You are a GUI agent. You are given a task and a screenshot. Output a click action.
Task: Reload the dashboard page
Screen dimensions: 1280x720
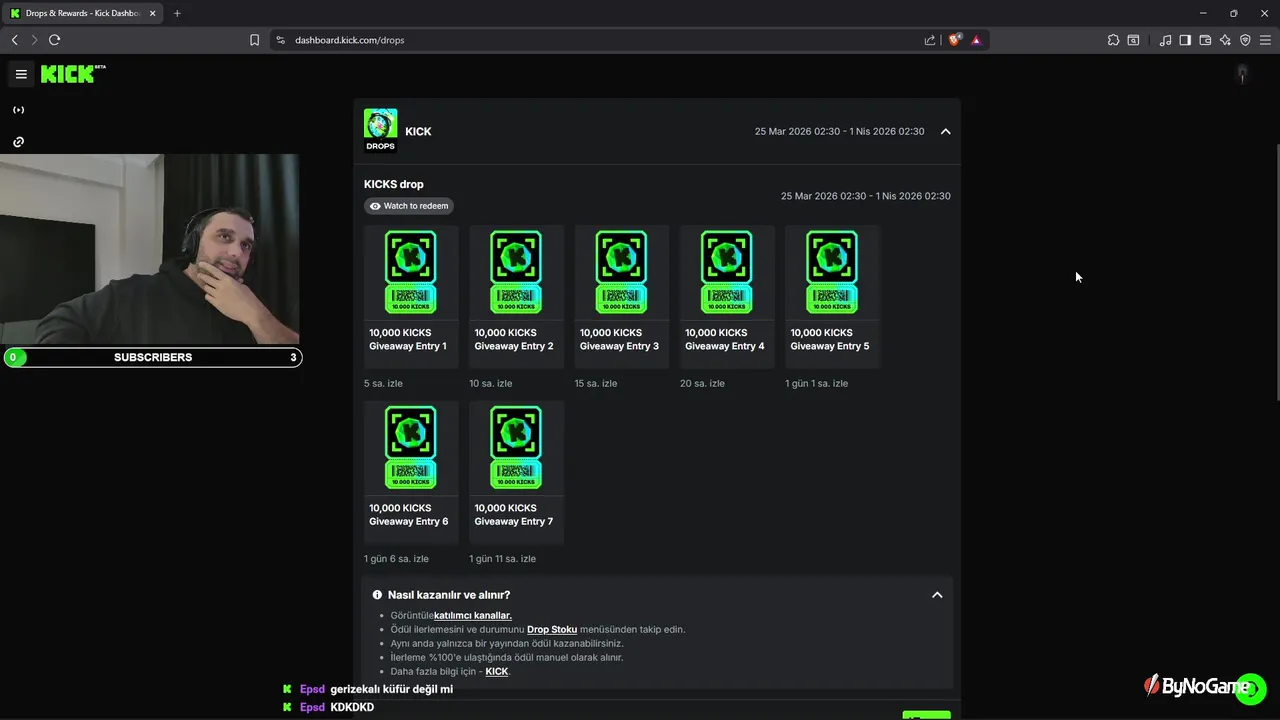click(54, 40)
